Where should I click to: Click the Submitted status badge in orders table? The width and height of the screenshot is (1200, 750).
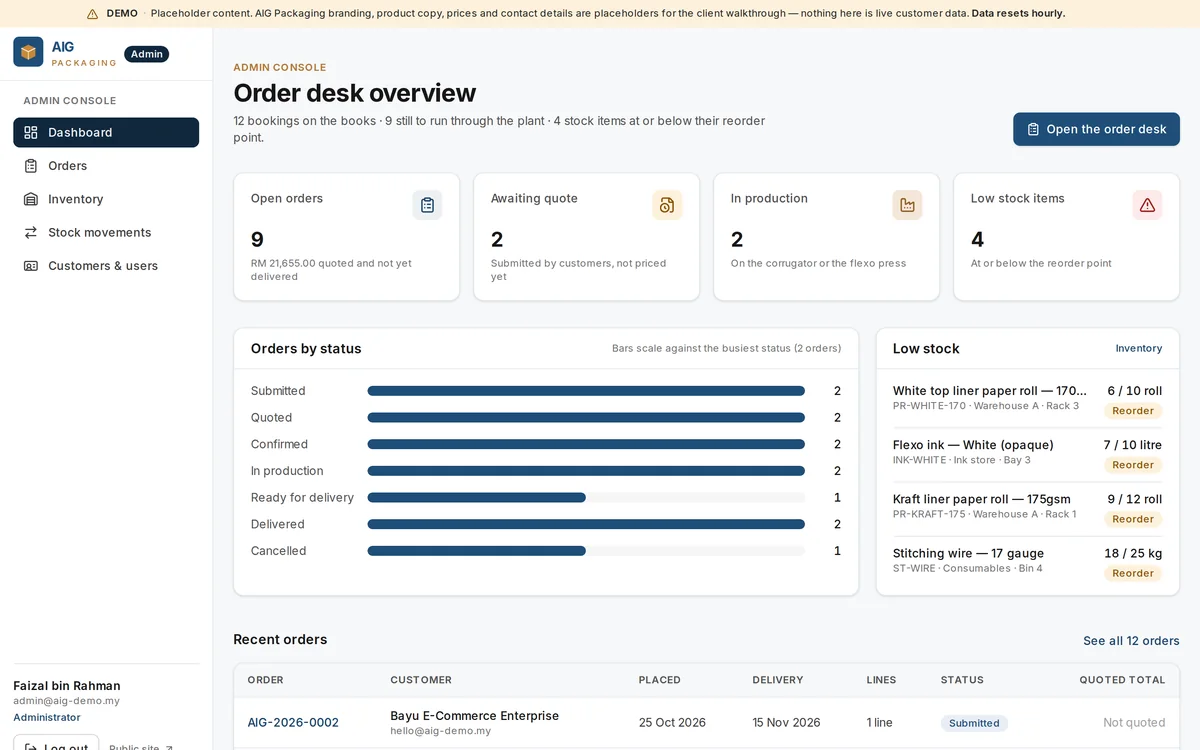pos(974,723)
